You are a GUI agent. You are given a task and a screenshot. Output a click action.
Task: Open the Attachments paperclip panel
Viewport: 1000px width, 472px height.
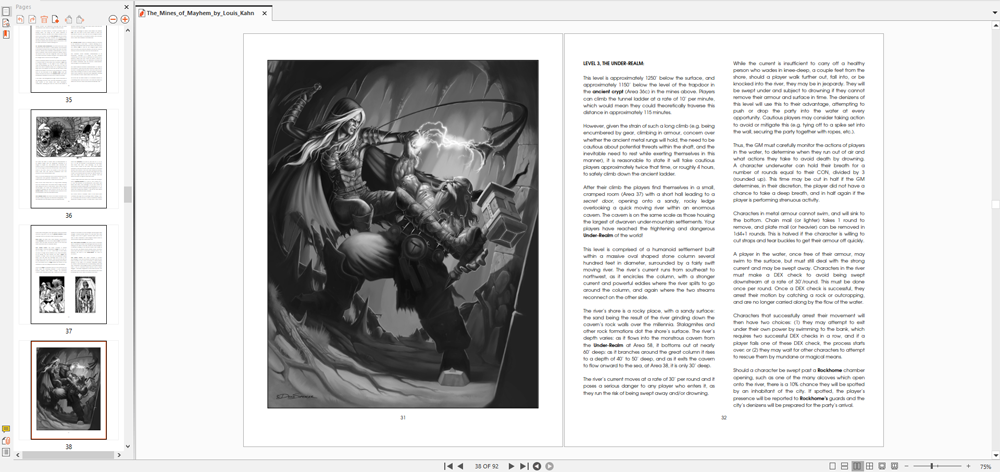tap(6, 440)
